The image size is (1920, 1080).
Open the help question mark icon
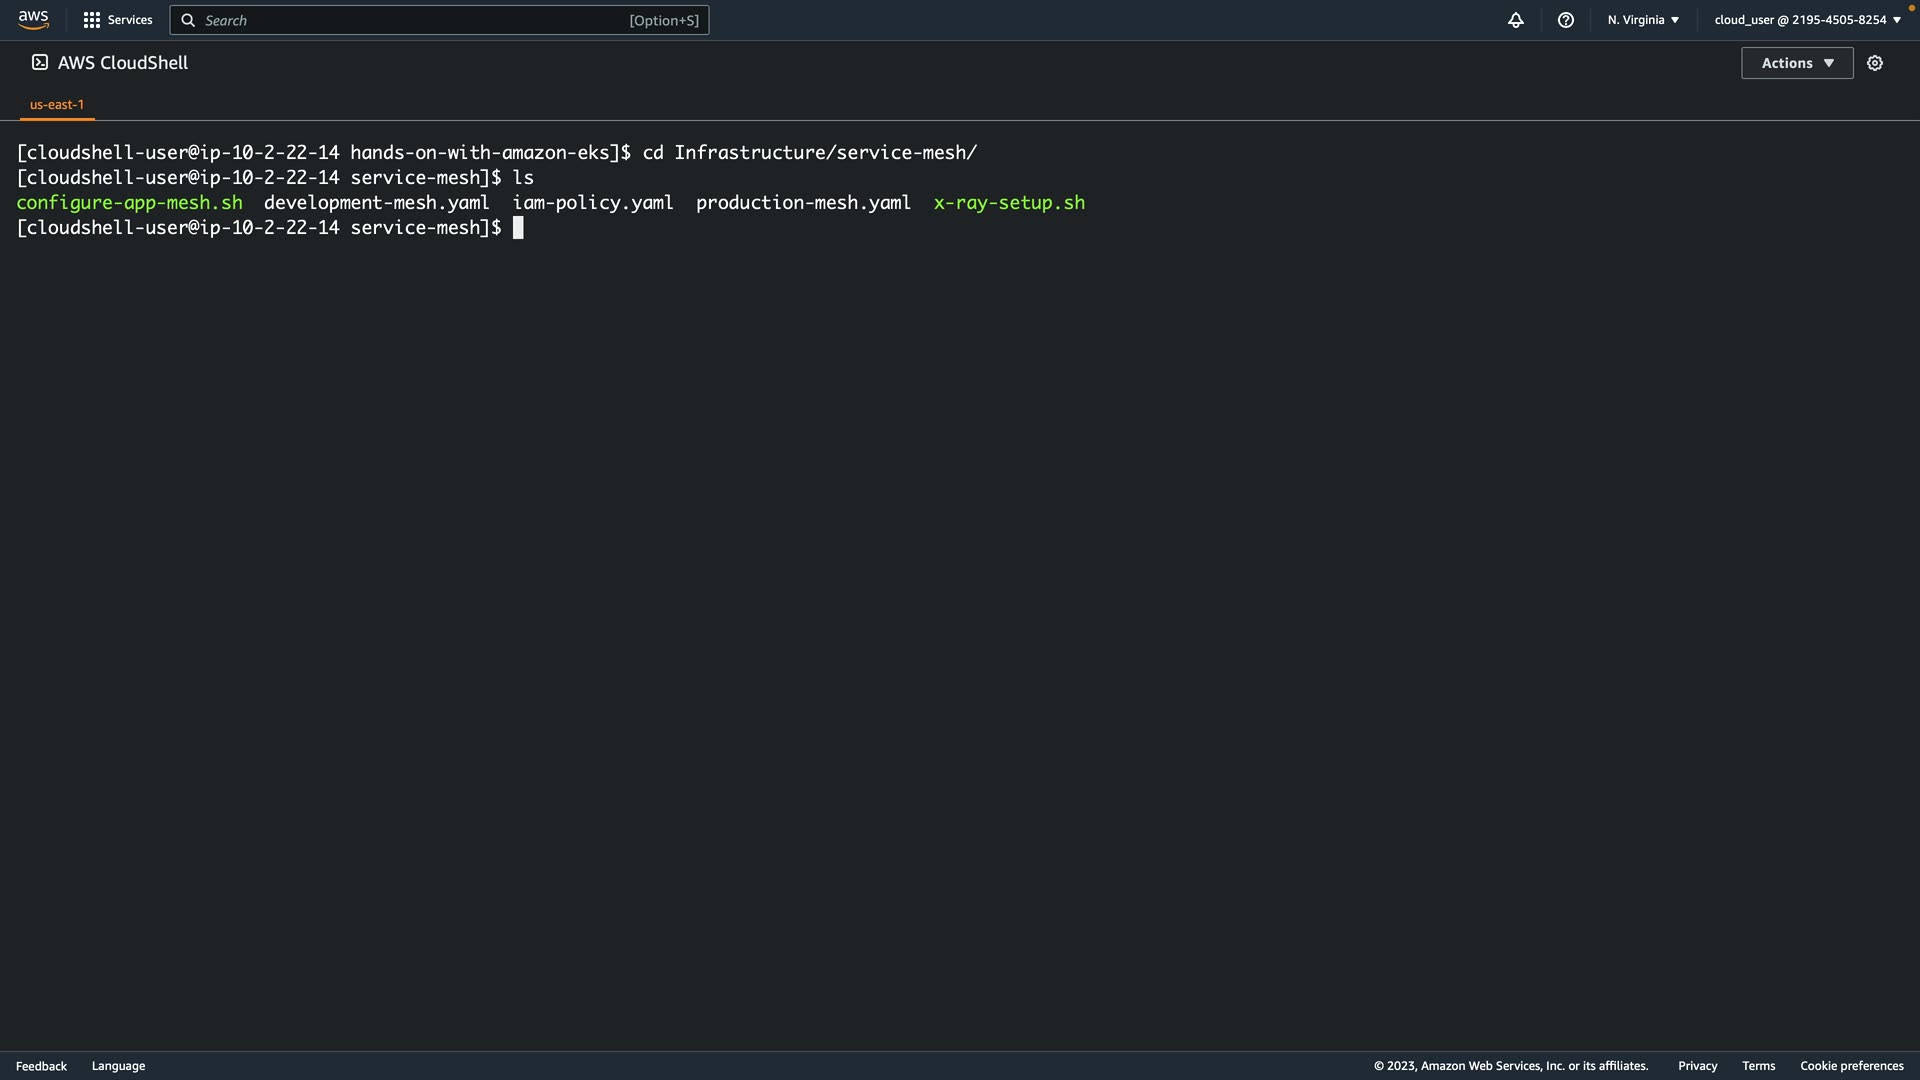pyautogui.click(x=1566, y=20)
